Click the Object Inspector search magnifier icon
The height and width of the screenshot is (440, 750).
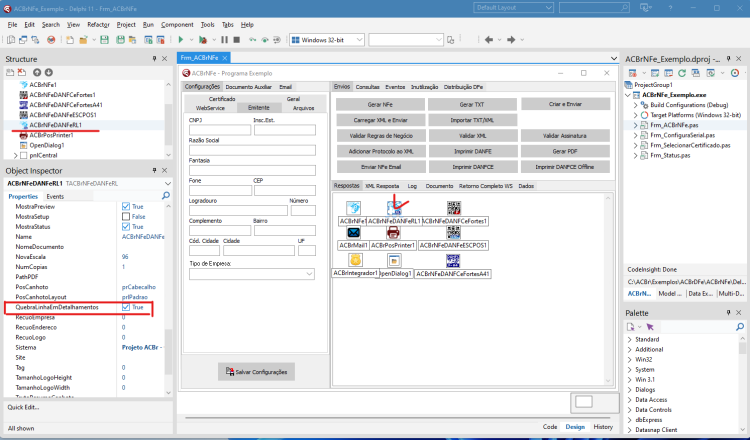(166, 196)
